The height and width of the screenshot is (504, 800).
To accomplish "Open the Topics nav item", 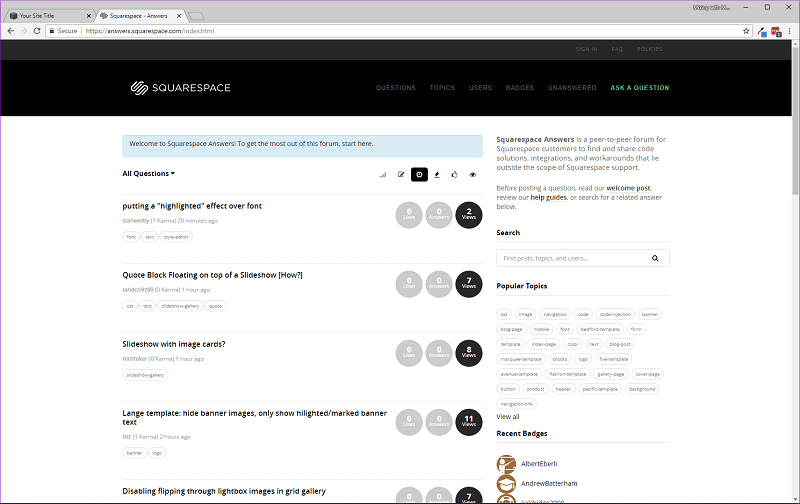I will click(442, 88).
